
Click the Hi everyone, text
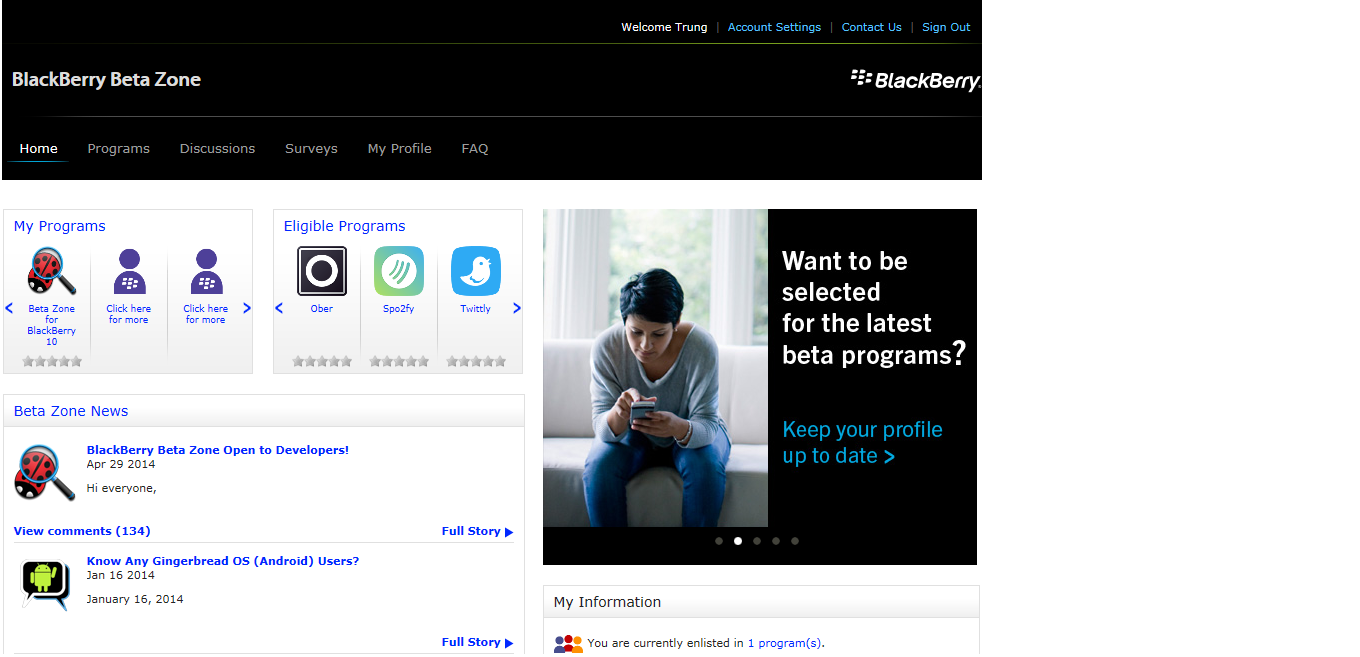pyautogui.click(x=122, y=488)
